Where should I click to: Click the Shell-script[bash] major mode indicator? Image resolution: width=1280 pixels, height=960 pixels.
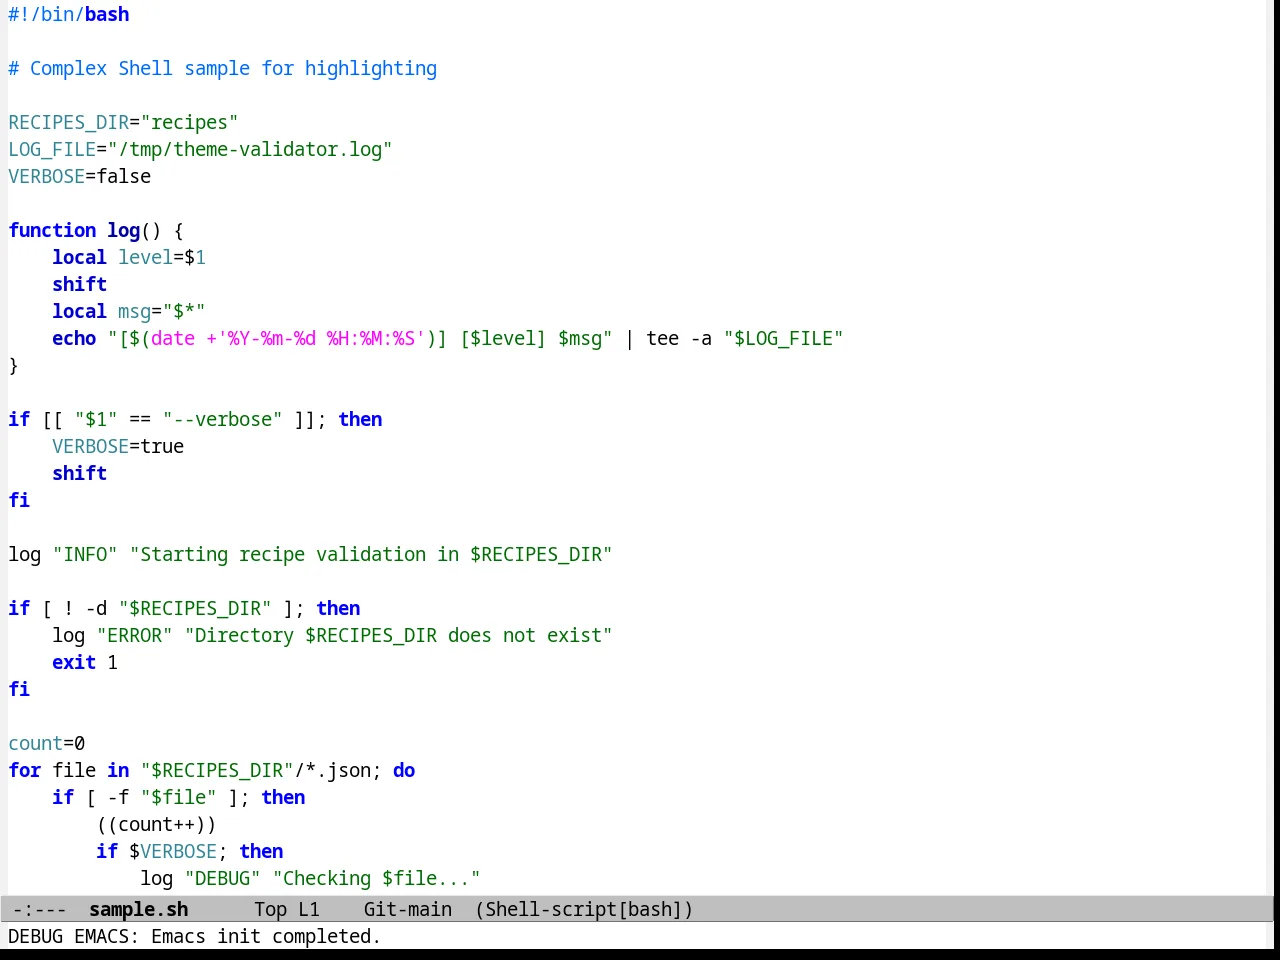584,909
